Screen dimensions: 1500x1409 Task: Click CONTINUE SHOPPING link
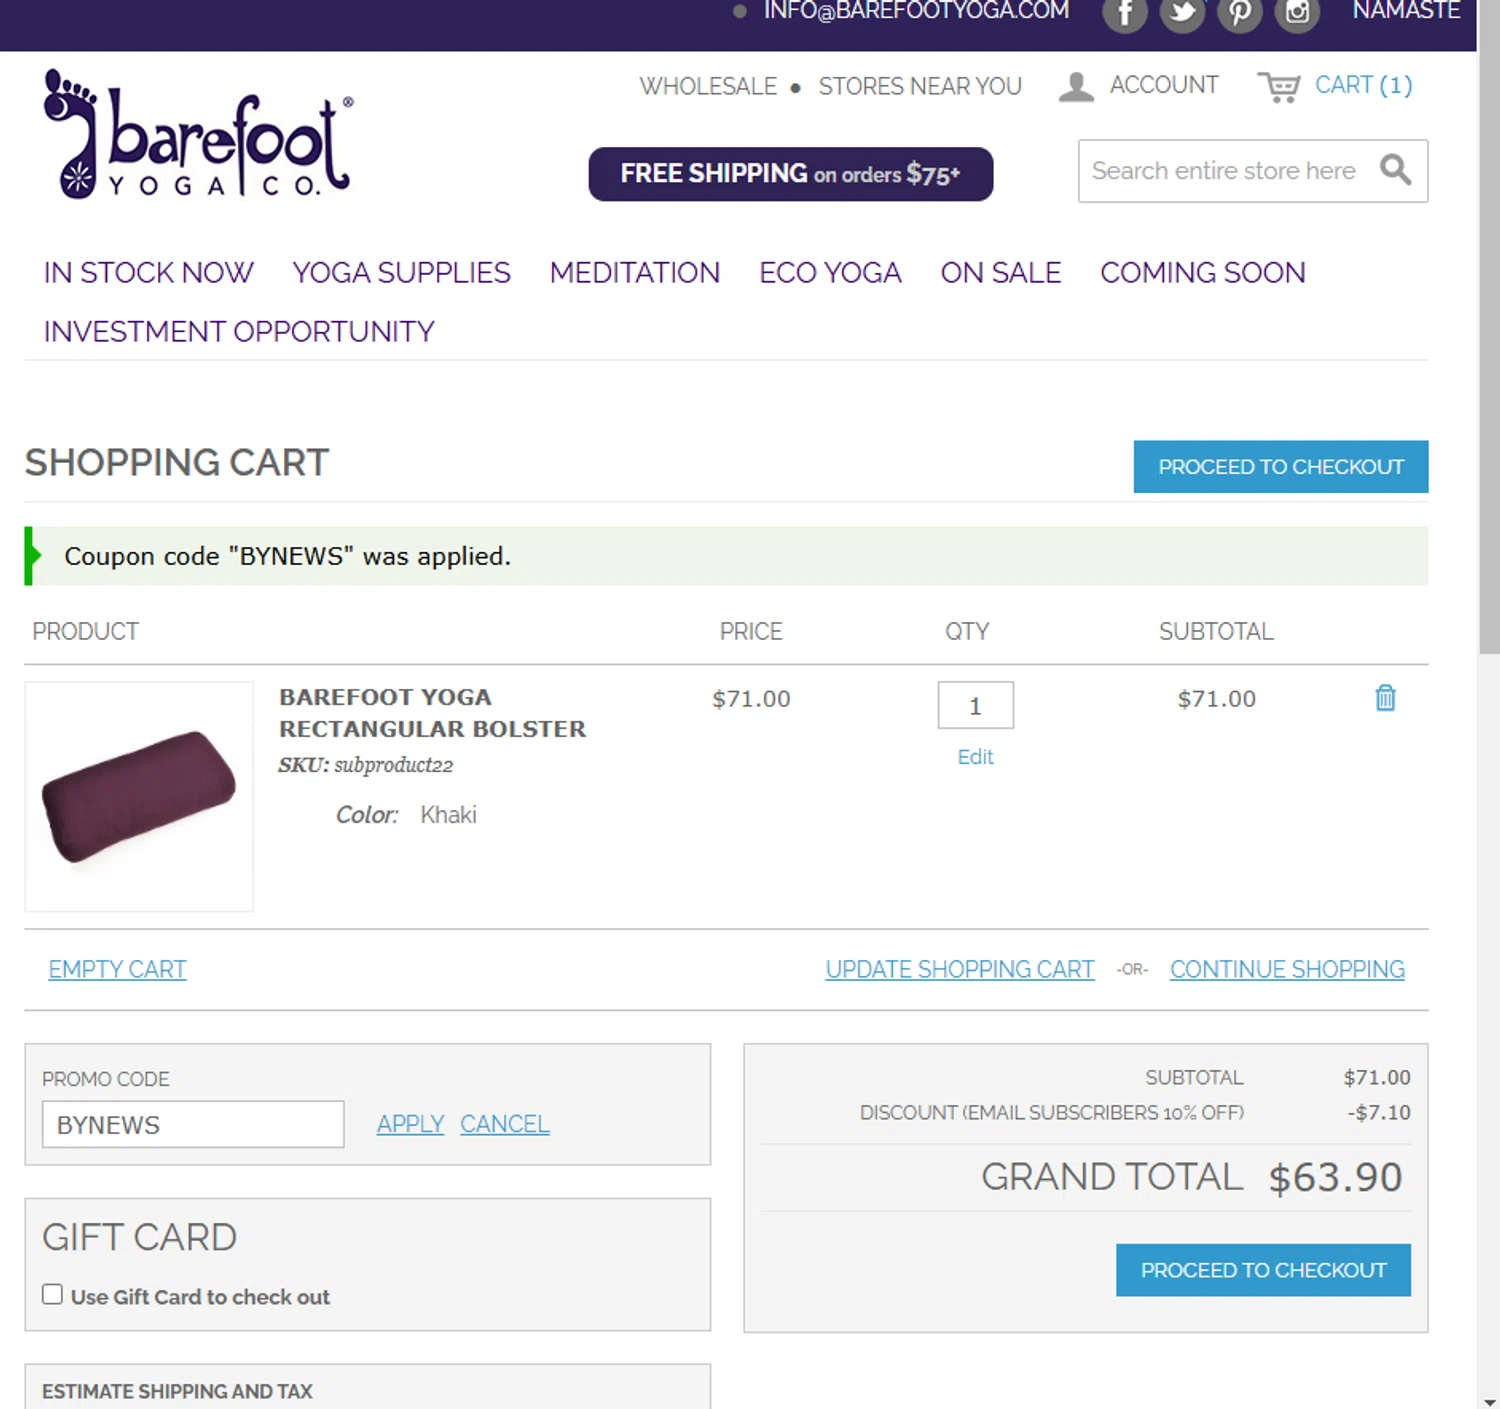(x=1287, y=970)
